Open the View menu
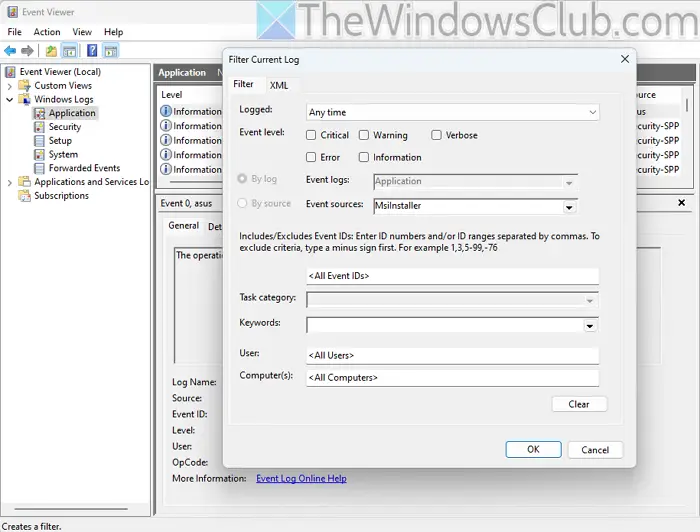This screenshot has height=532, width=700. 82,32
